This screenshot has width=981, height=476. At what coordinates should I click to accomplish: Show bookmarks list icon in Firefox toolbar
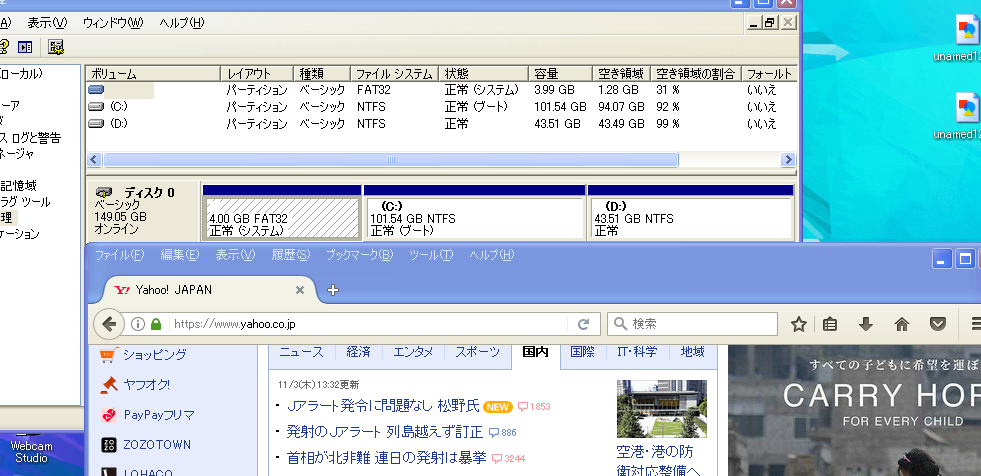click(x=830, y=324)
